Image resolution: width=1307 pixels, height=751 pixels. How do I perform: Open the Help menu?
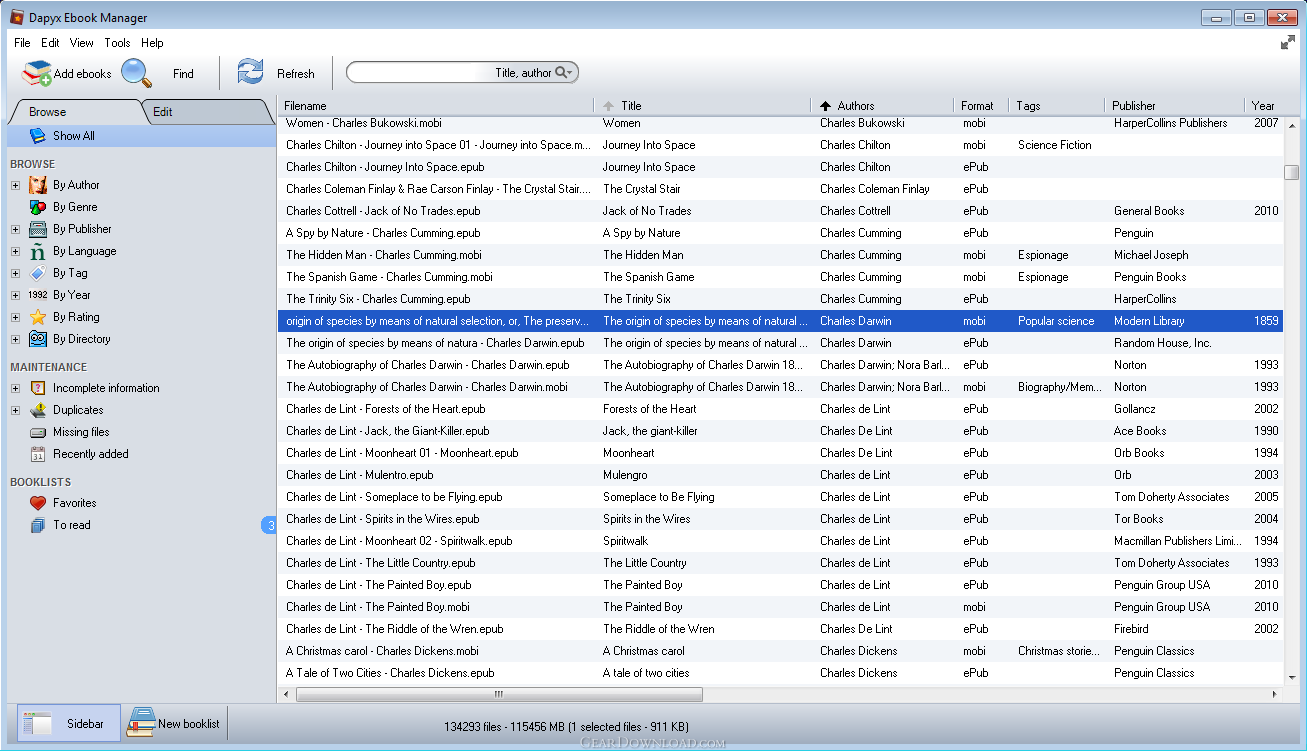152,43
